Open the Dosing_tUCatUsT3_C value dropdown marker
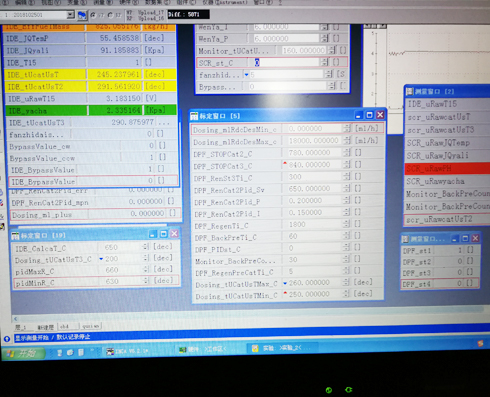Image resolution: width=490 pixels, height=397 pixels. pyautogui.click(x=101, y=259)
